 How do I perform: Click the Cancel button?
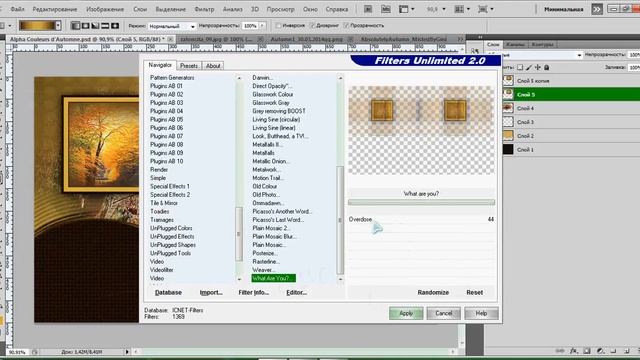444,313
